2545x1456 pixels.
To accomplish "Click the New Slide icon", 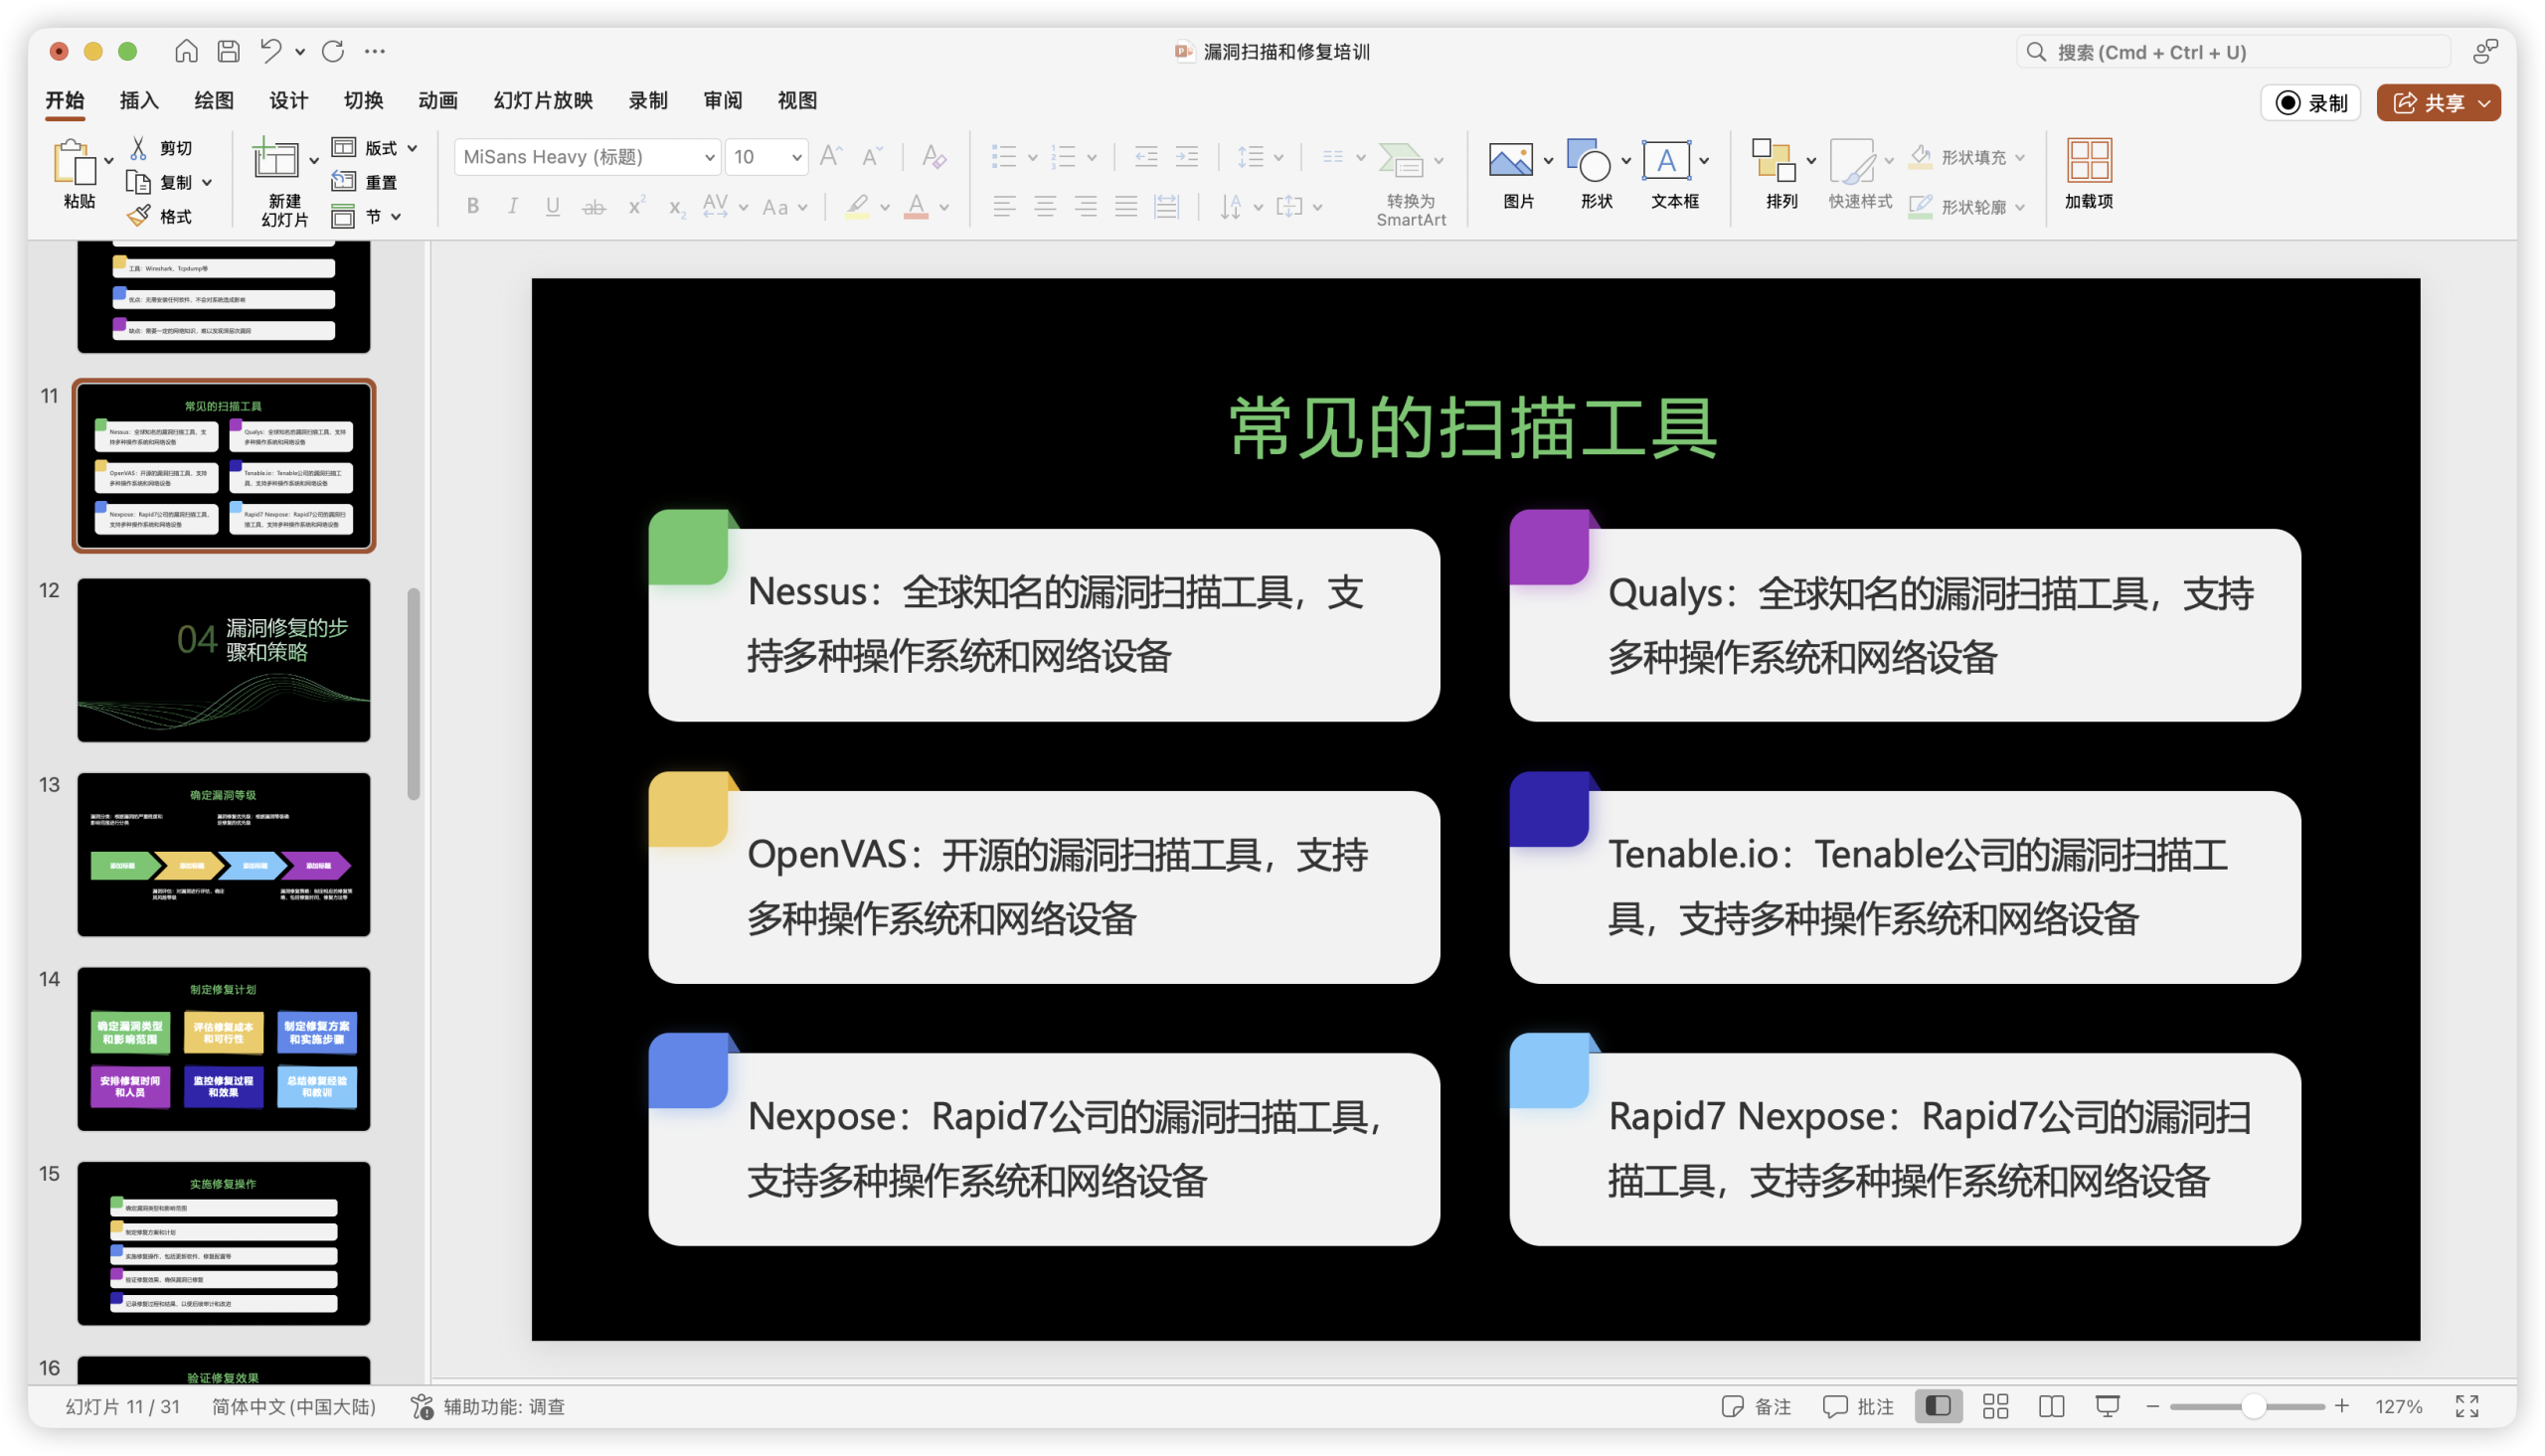I will click(275, 161).
